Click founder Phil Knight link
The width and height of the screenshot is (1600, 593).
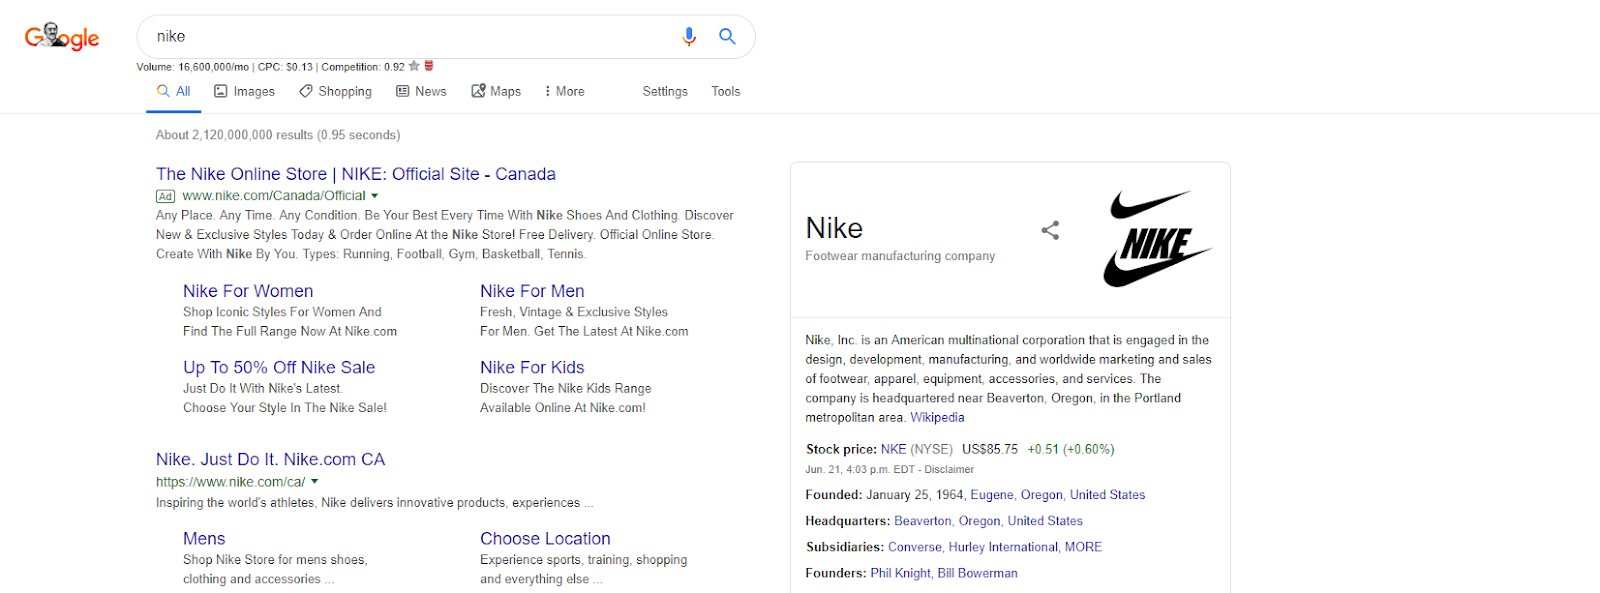(x=900, y=573)
